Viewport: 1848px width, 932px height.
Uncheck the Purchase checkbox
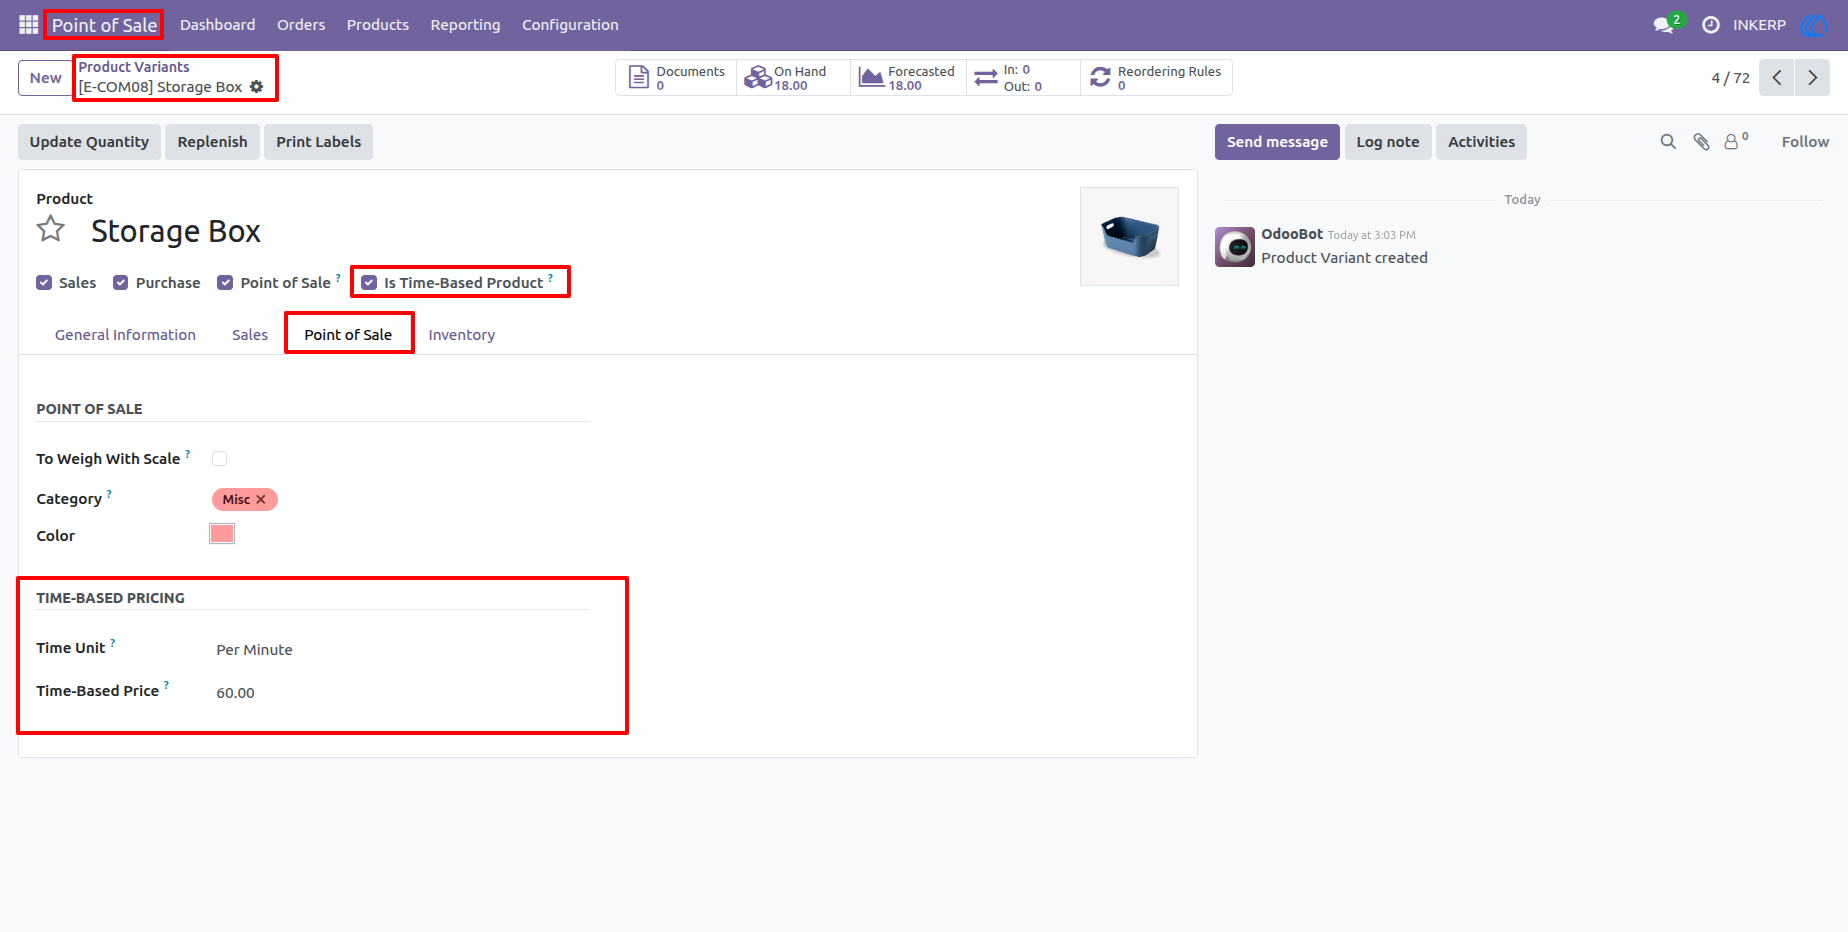(x=121, y=283)
